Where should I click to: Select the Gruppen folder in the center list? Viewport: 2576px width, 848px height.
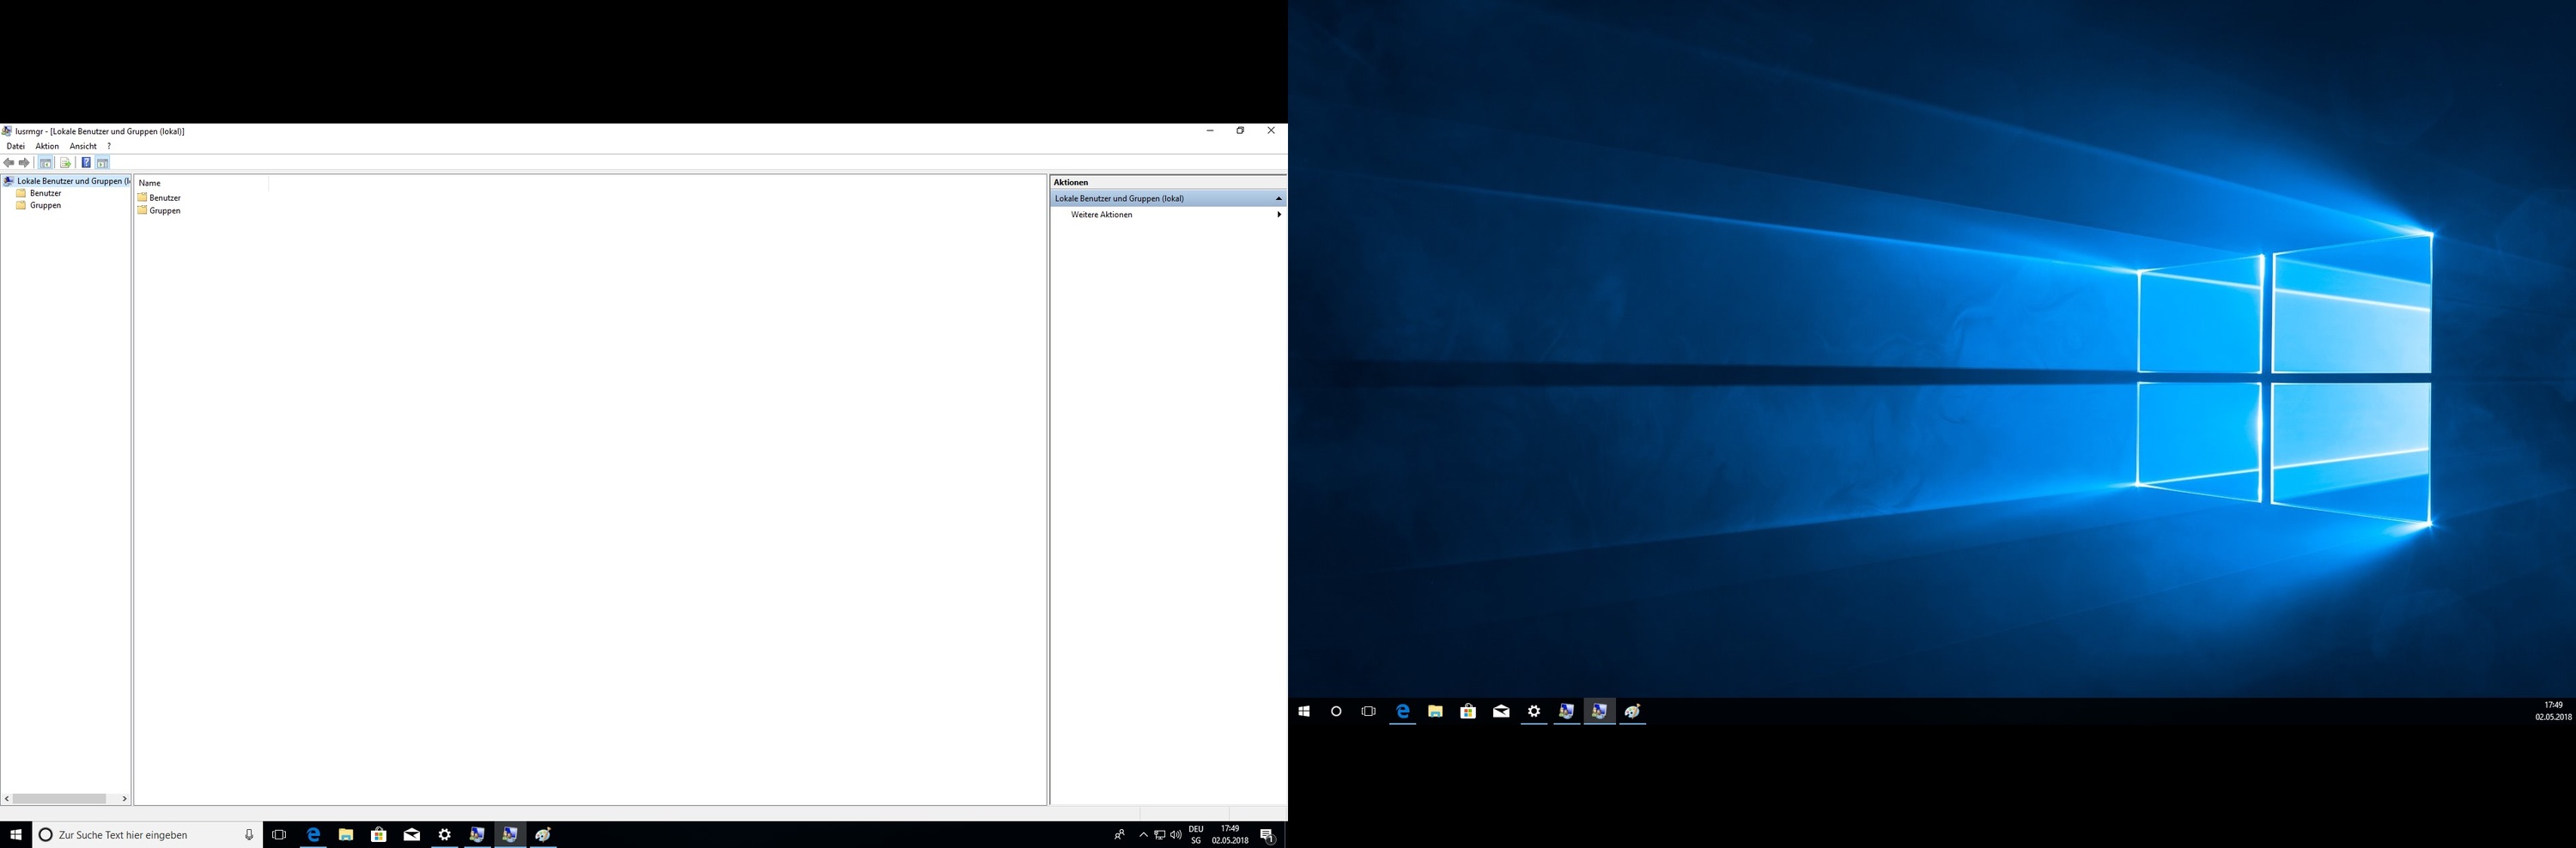pos(159,211)
